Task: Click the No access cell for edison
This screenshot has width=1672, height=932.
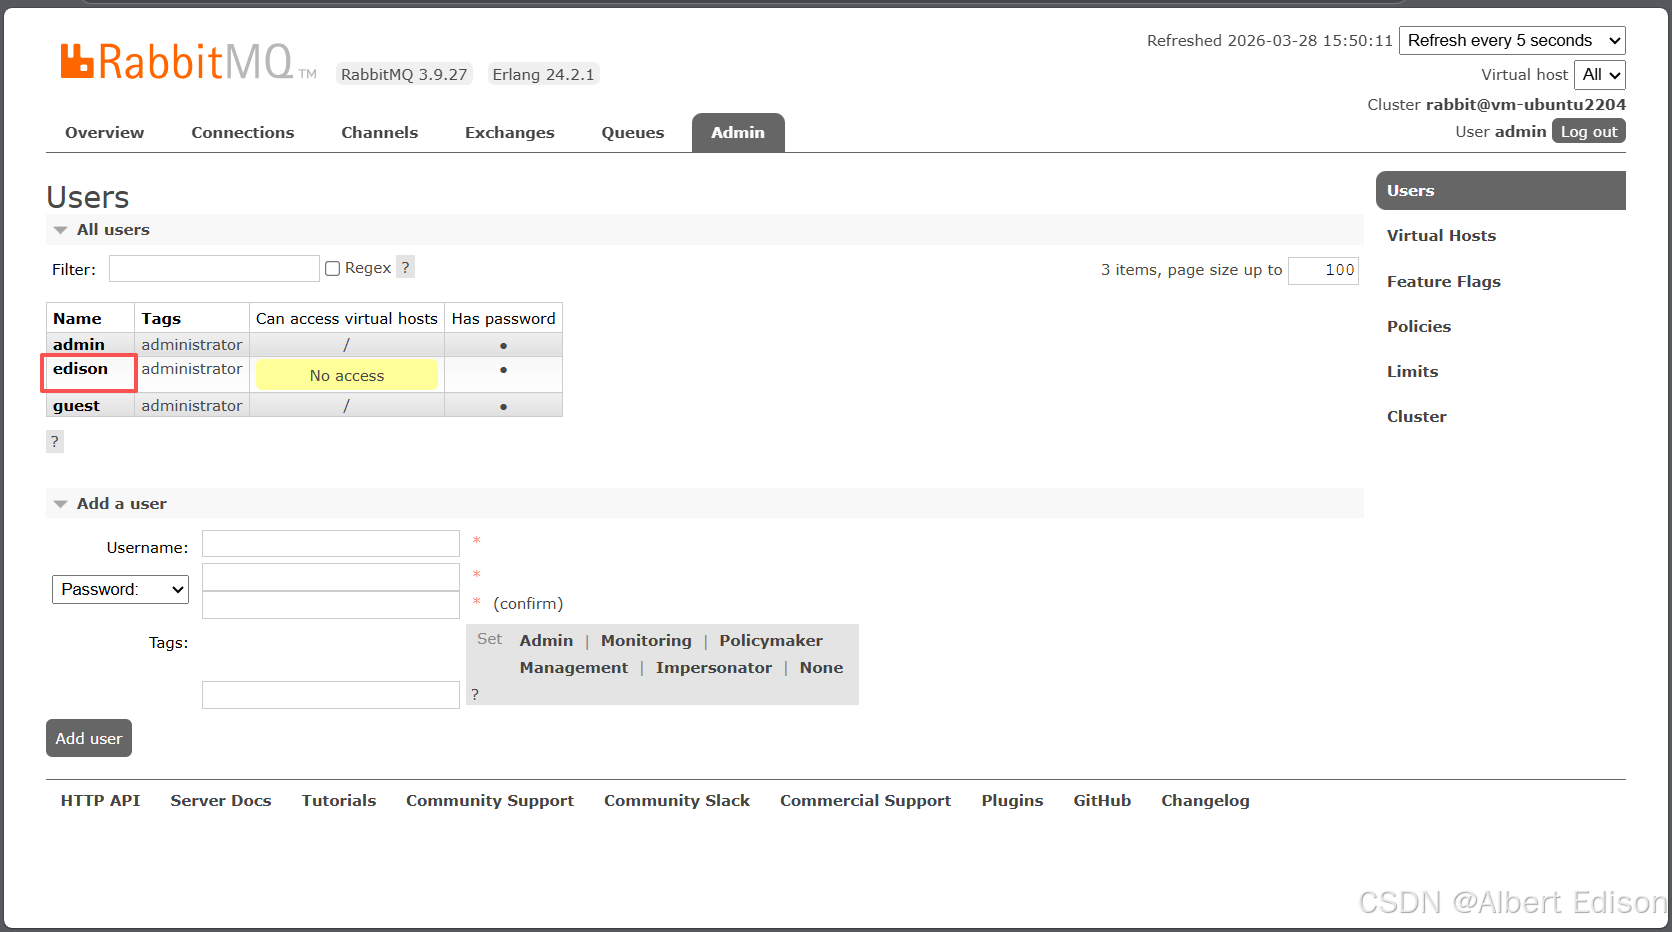Action: [347, 375]
